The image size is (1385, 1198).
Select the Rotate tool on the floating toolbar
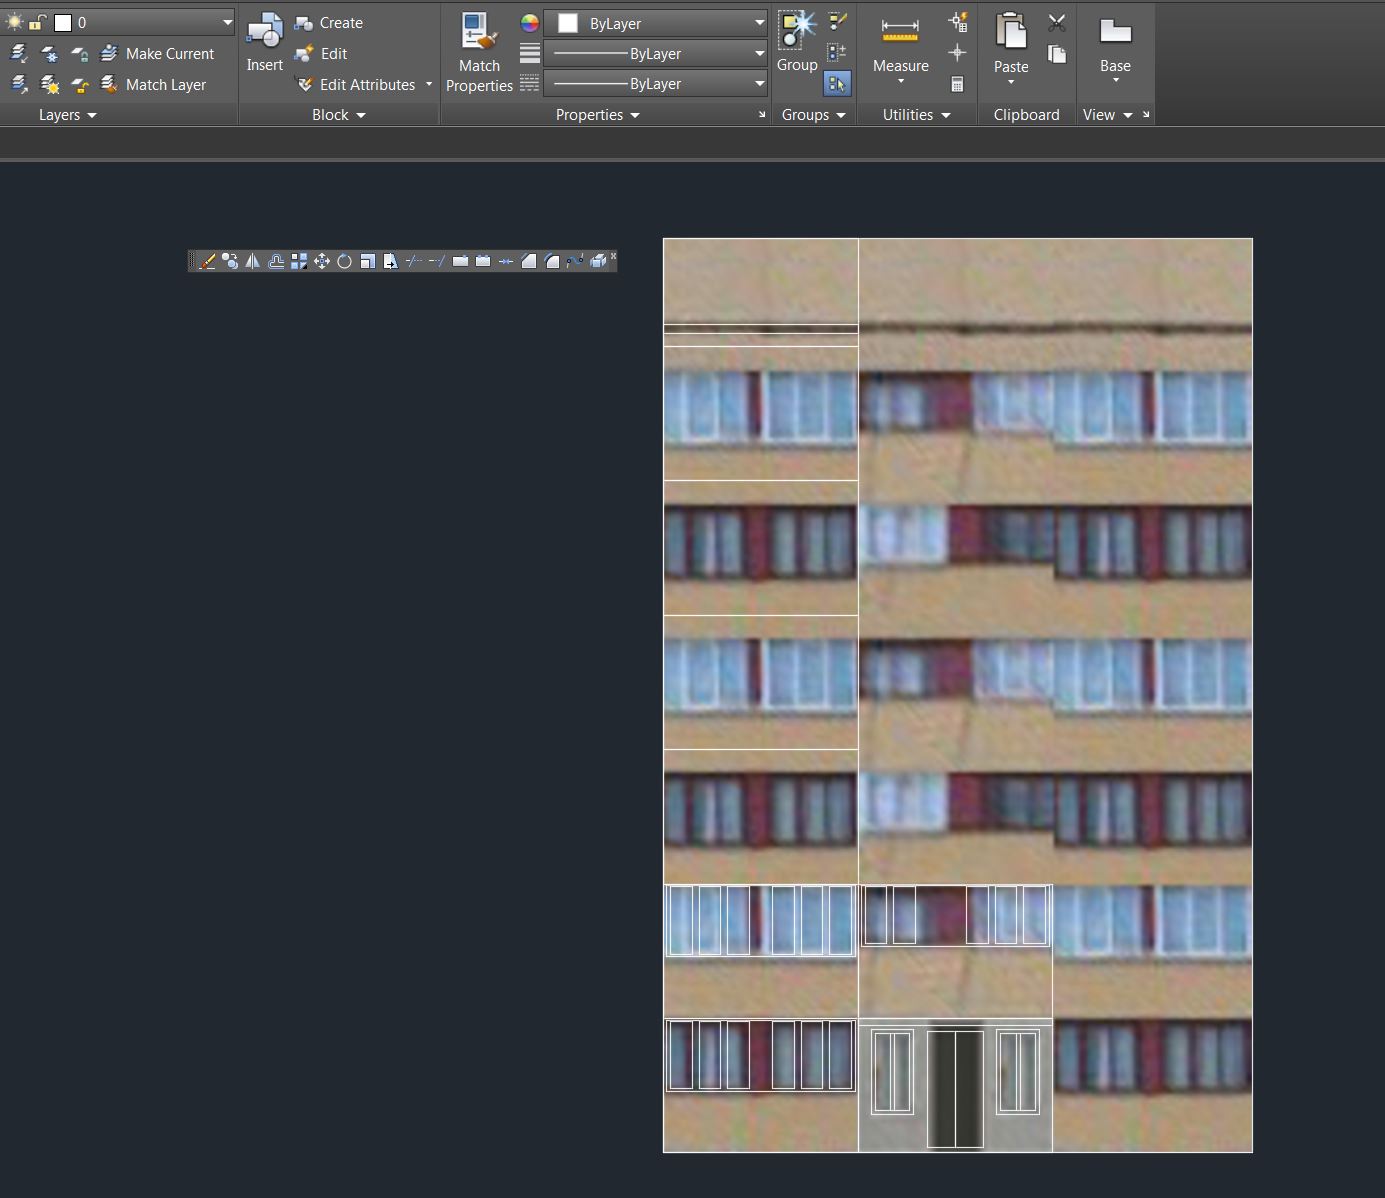(344, 261)
